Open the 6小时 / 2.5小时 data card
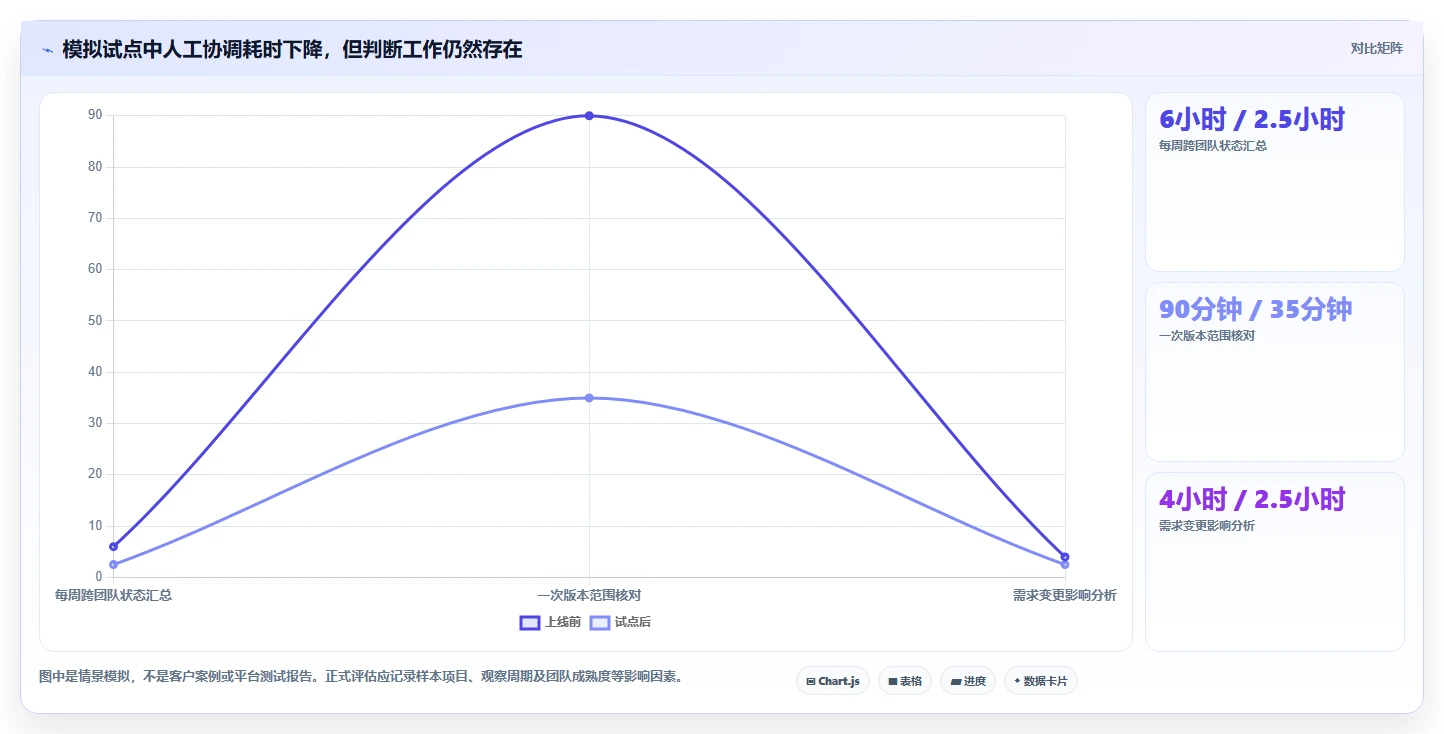 pyautogui.click(x=1275, y=182)
